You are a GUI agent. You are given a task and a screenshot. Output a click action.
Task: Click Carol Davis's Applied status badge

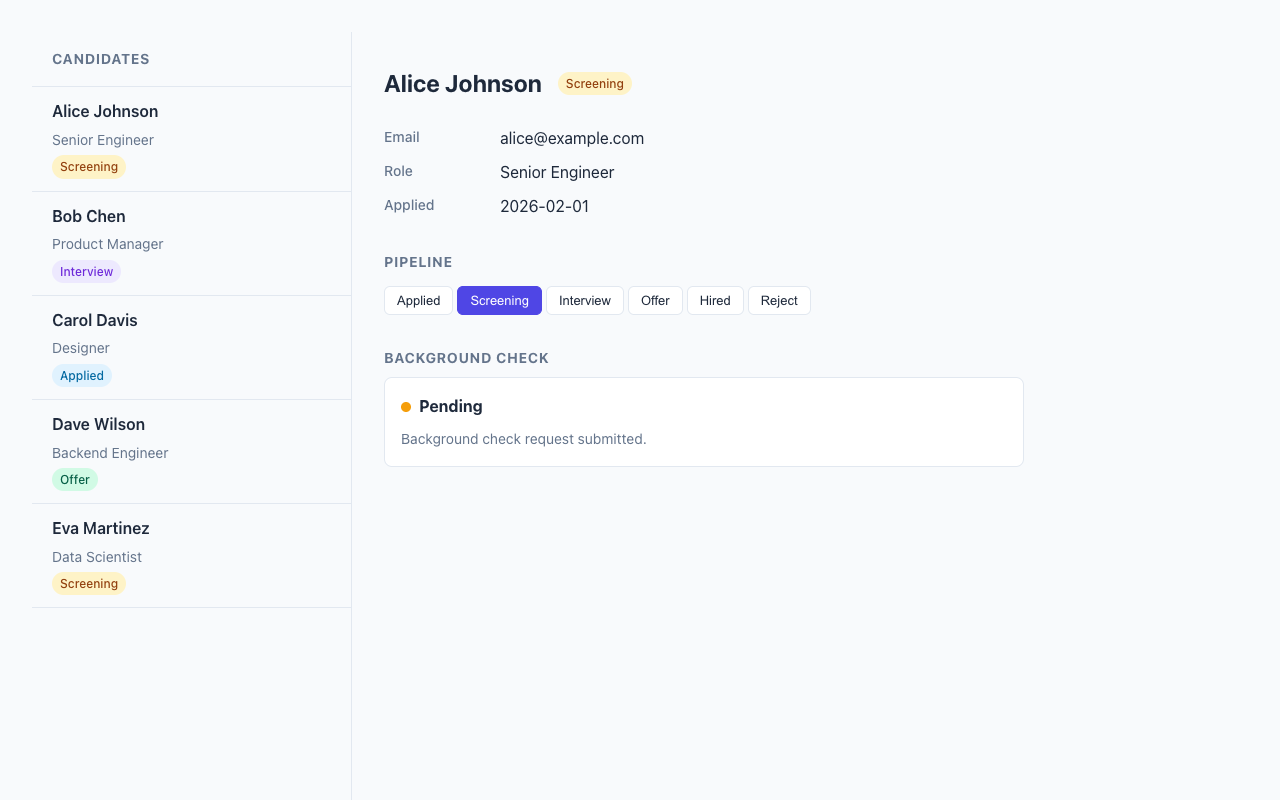tap(82, 376)
